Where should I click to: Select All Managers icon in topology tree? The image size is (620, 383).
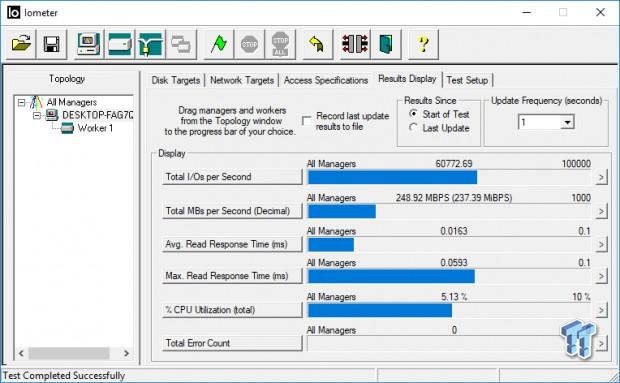tap(36, 102)
